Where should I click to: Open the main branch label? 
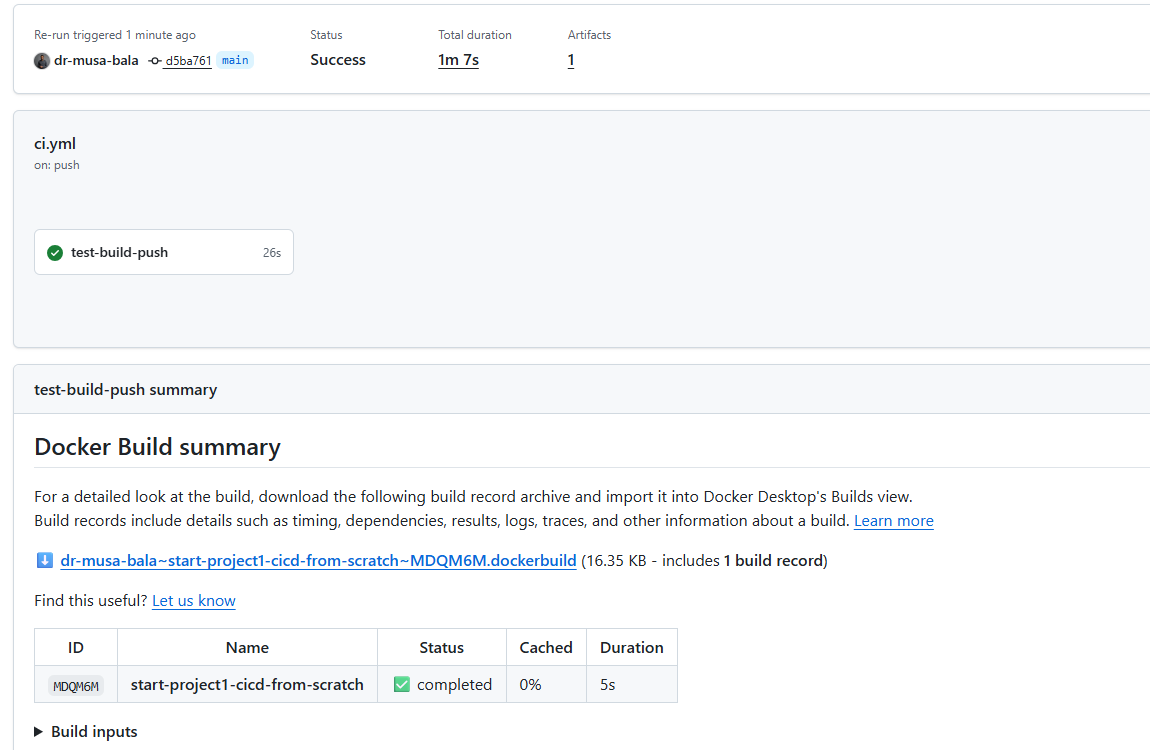[235, 60]
